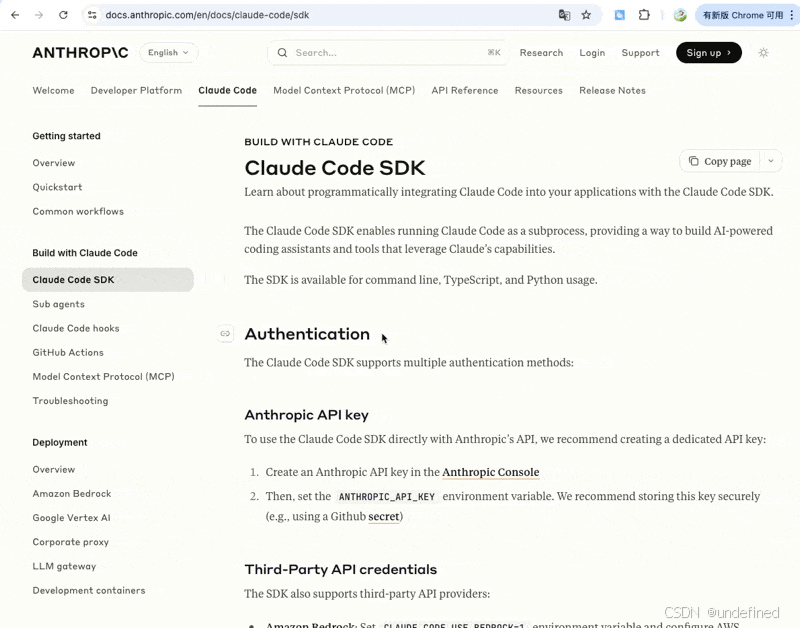Toggle light/dark theme sun icon
Screen dimensions: 800x628
coord(763,53)
